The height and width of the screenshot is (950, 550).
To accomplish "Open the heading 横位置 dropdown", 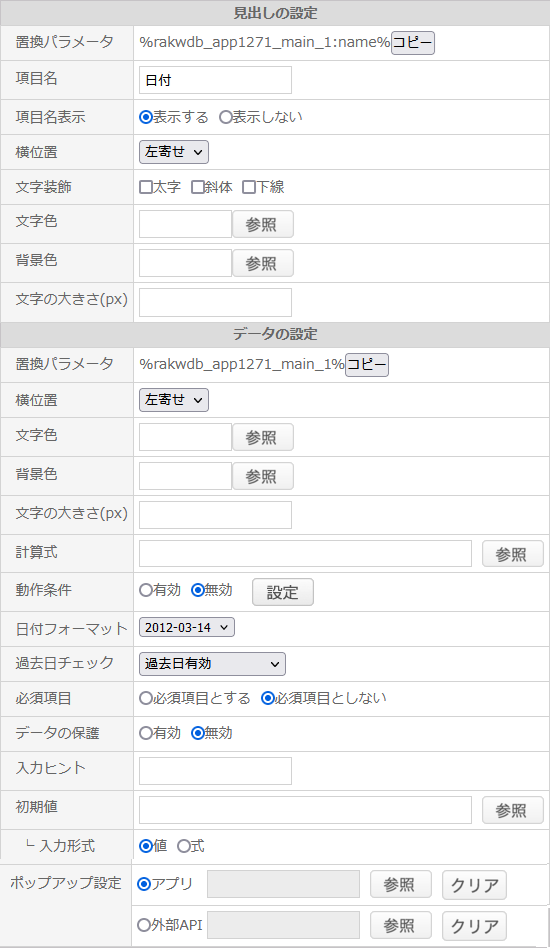I will tap(174, 152).
